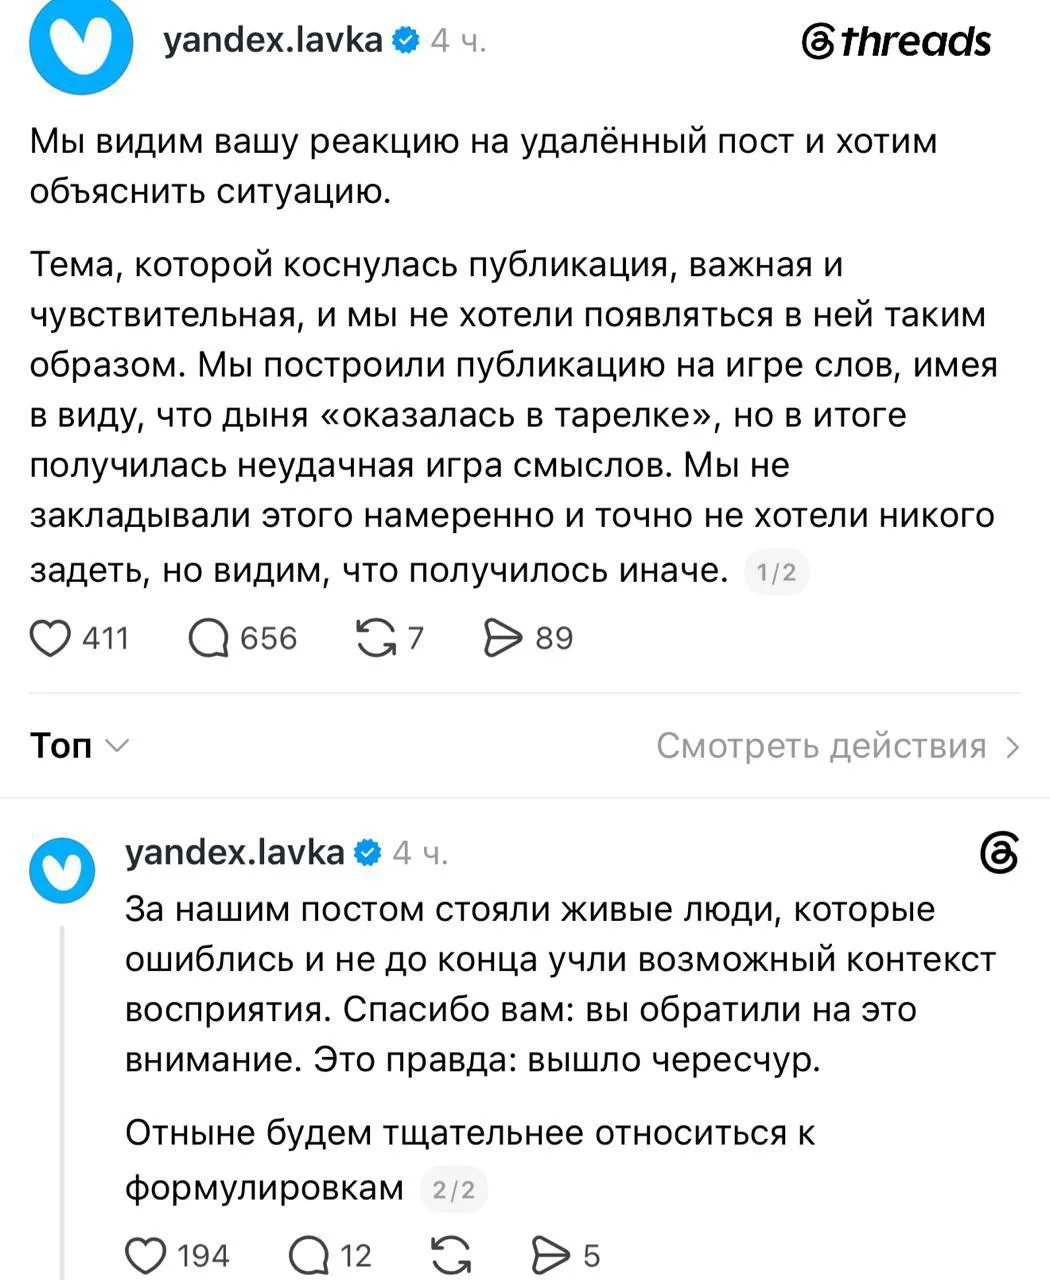Expand the Топ sorting dropdown
This screenshot has width=1050, height=1280.
tap(80, 746)
